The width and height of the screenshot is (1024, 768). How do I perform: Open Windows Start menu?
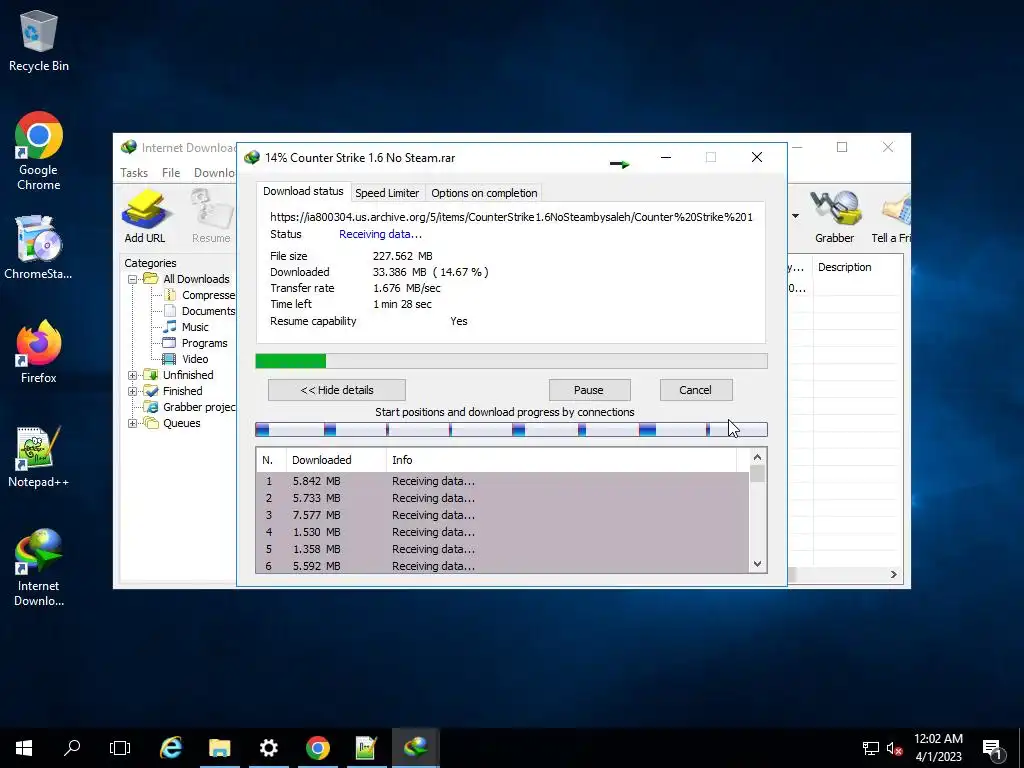[24, 748]
